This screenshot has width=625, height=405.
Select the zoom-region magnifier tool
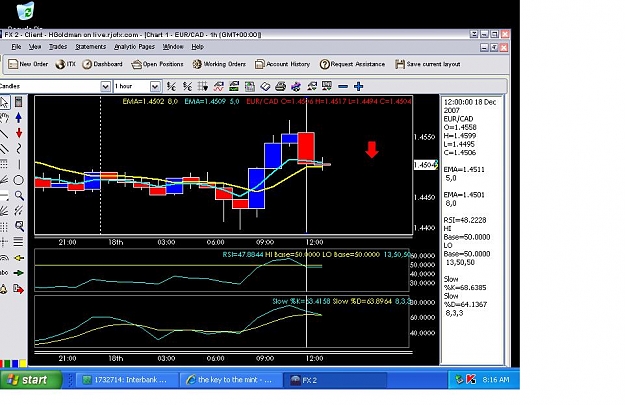tap(19, 226)
